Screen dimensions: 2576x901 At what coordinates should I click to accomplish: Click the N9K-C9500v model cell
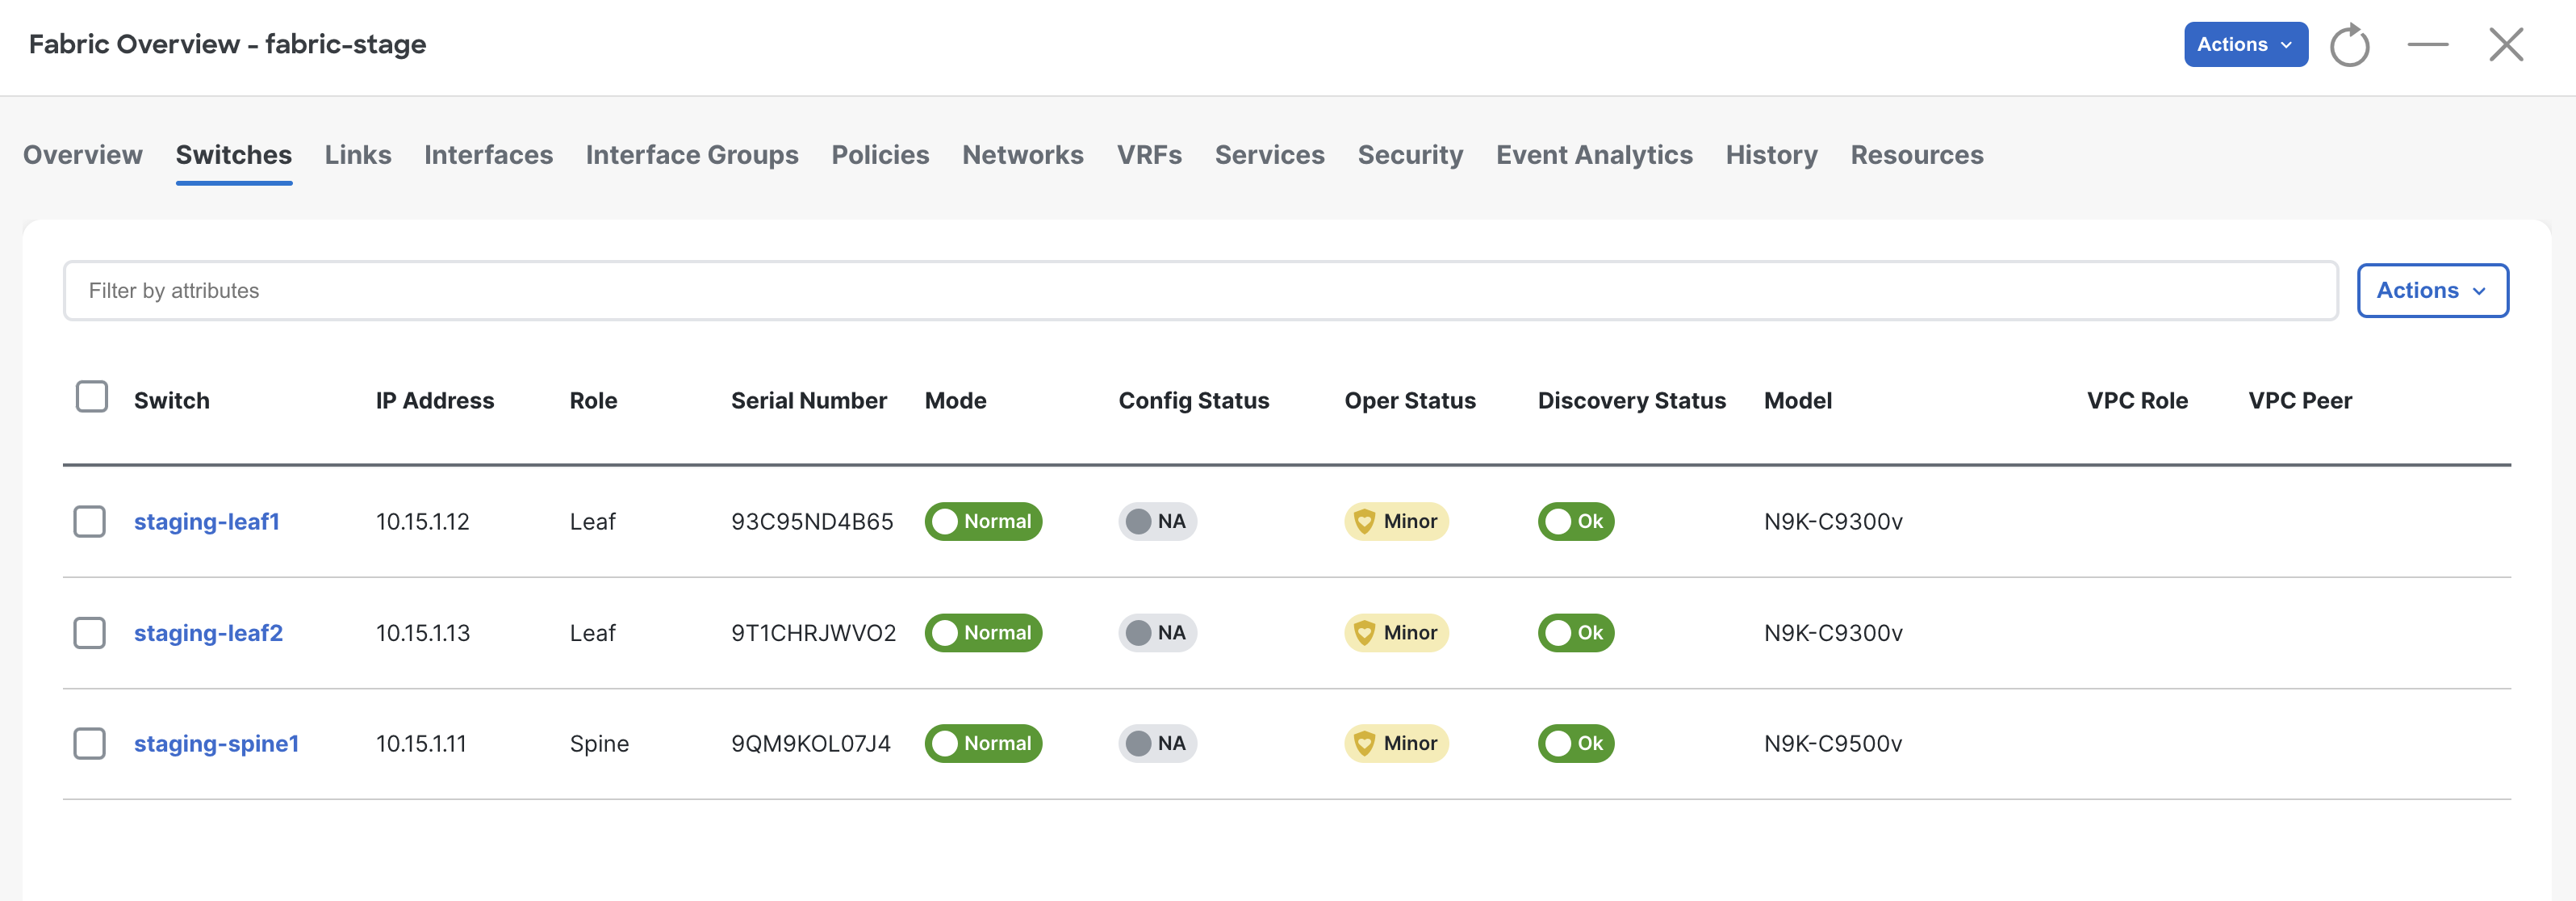click(x=1833, y=744)
